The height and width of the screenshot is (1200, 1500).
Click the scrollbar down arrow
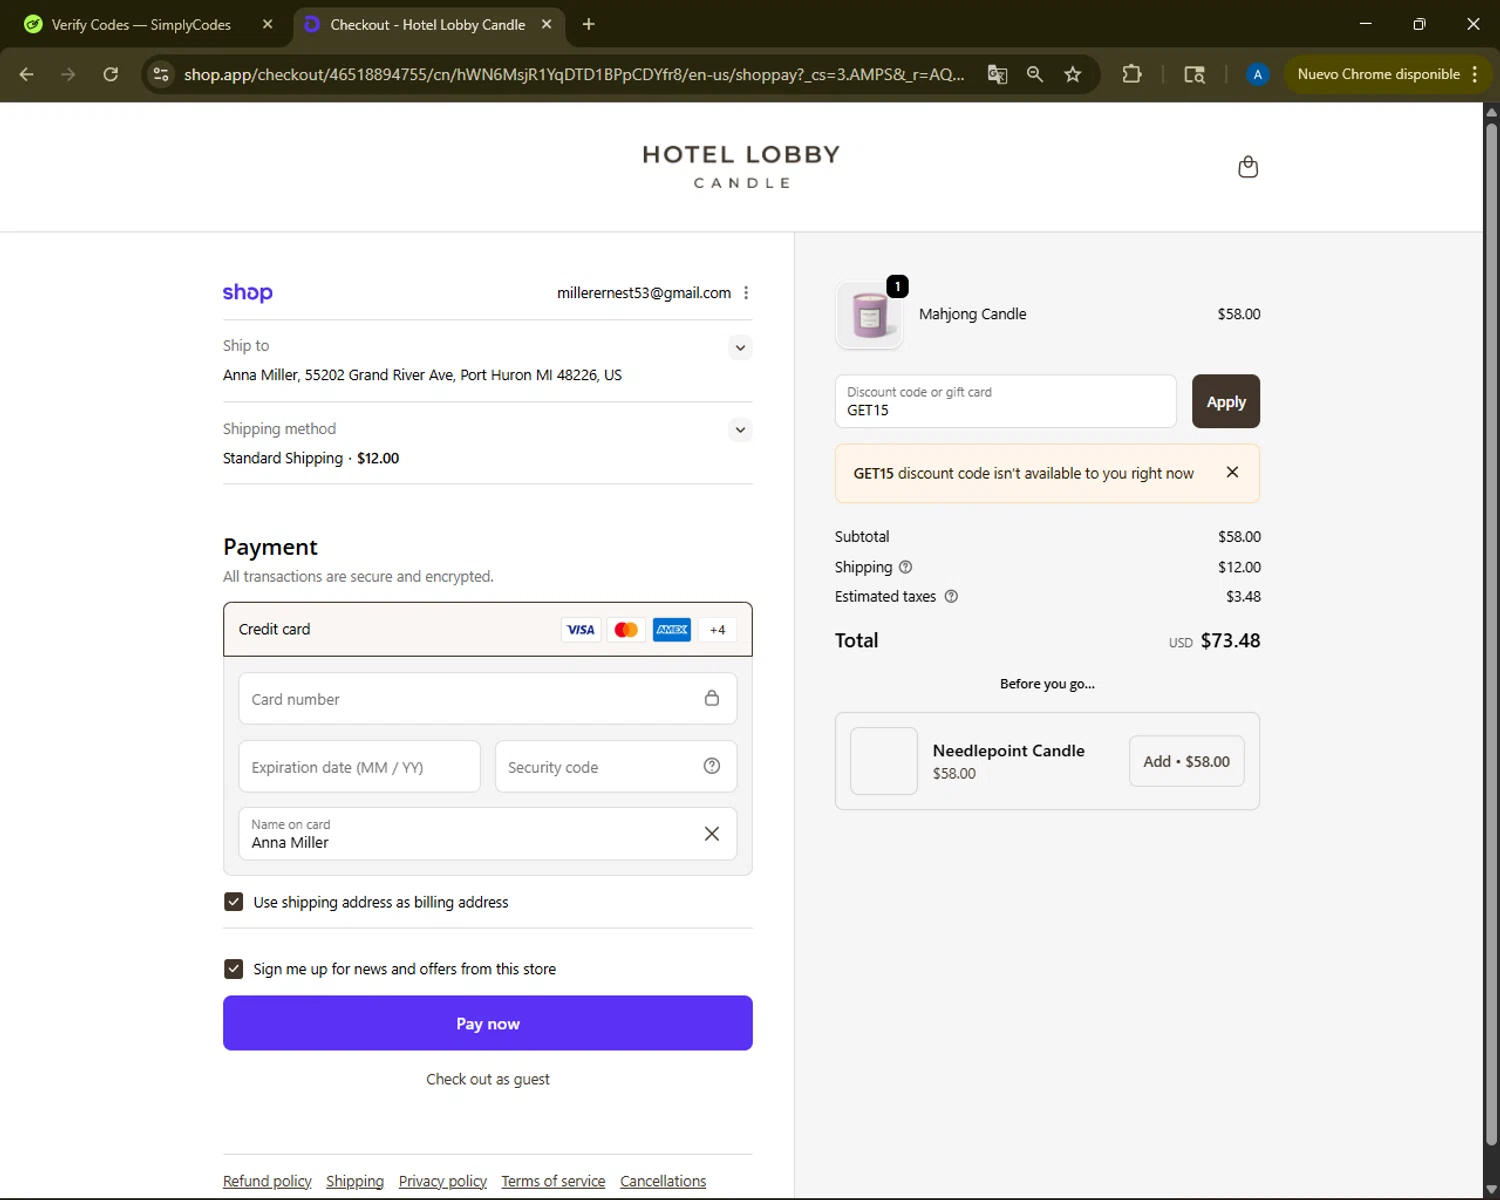pyautogui.click(x=1491, y=1190)
